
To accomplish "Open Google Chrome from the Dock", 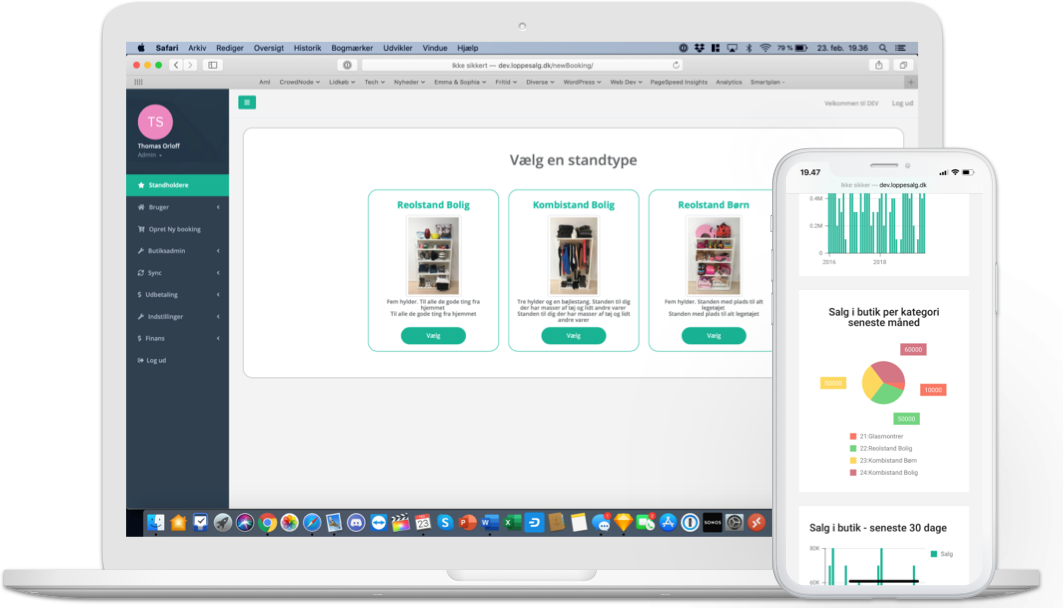I will tap(267, 522).
